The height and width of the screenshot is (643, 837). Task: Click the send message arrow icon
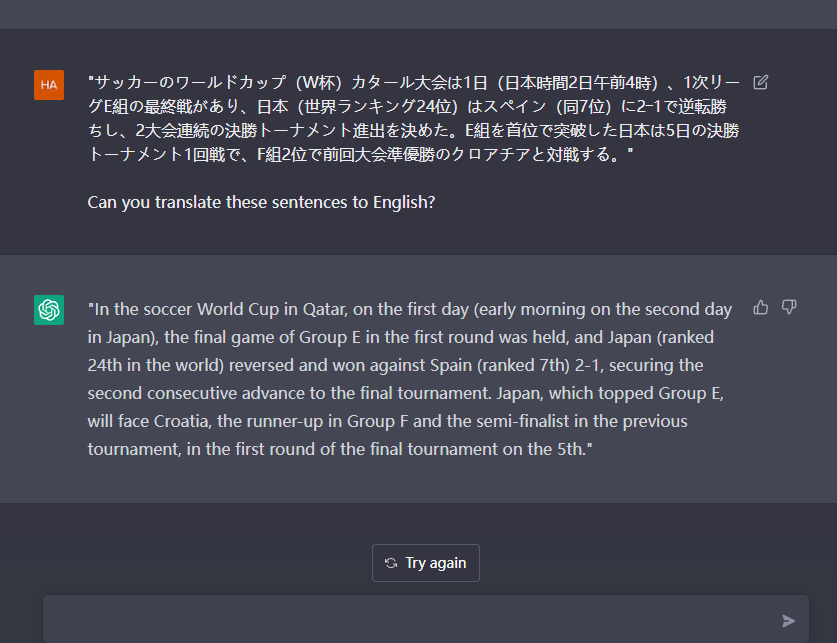[788, 621]
